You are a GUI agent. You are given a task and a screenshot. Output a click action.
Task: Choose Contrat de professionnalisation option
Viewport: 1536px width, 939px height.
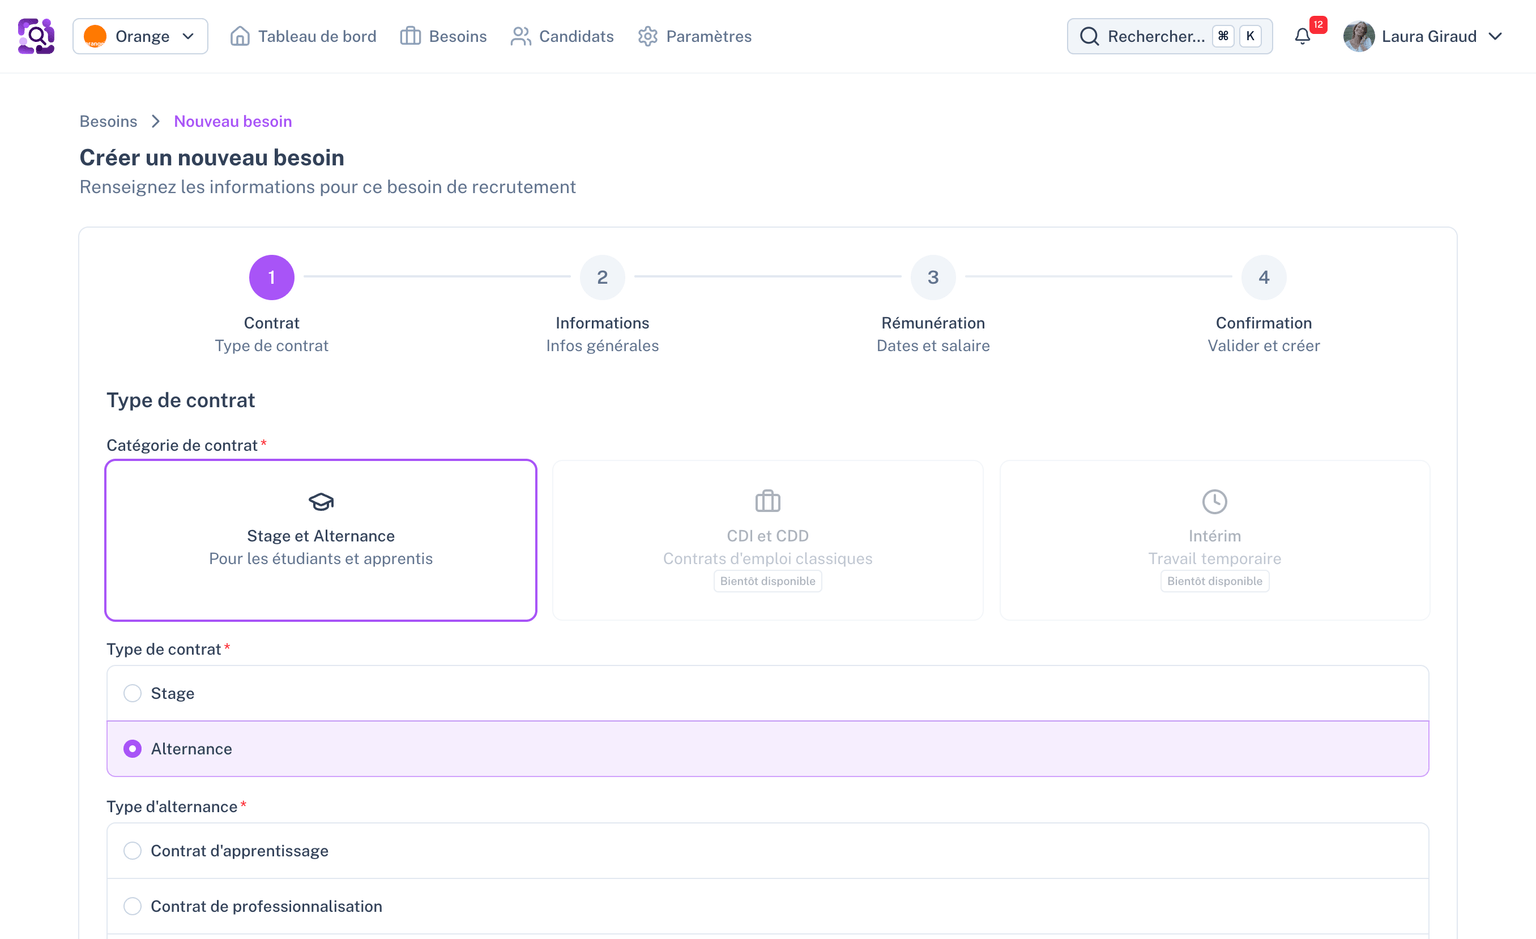(x=132, y=906)
